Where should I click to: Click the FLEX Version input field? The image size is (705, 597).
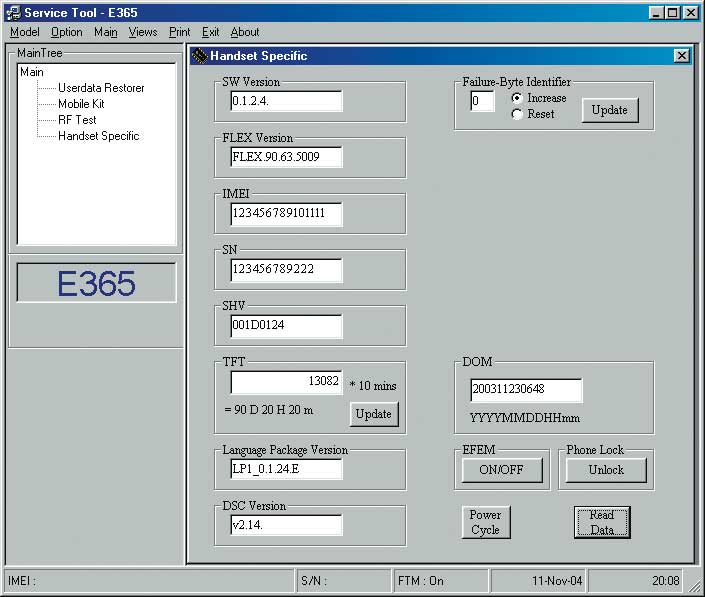tap(286, 157)
